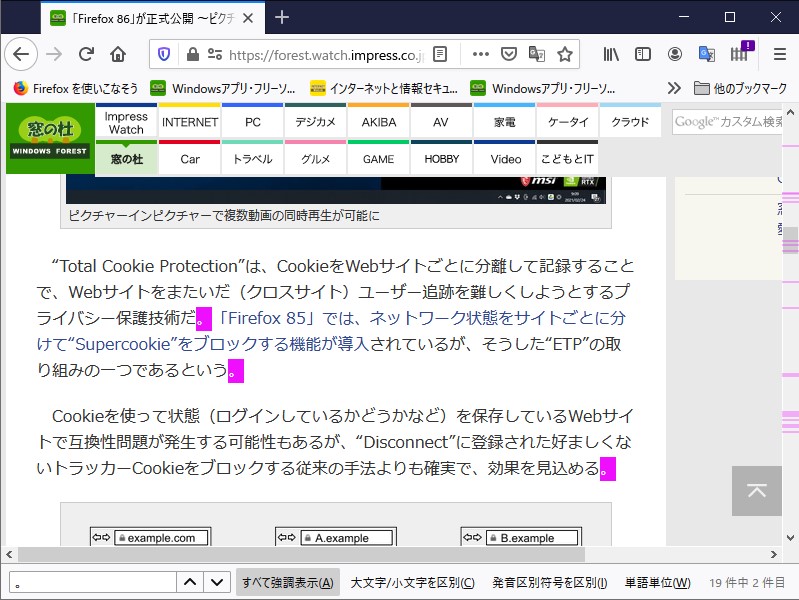Open トラベル category tab
Viewport: 799px width, 600px height.
click(253, 159)
